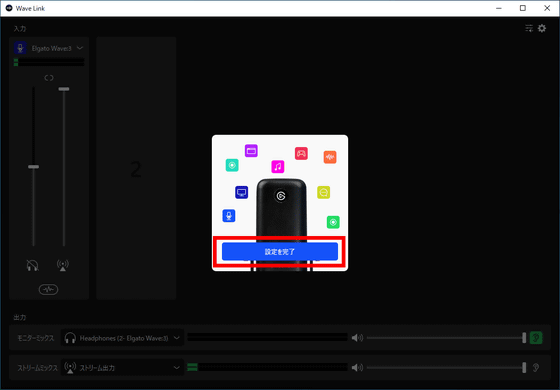Screen dimensions: 560x390
Task: Toggle the input channel's stream mix broadcast icon
Action: coord(63,265)
